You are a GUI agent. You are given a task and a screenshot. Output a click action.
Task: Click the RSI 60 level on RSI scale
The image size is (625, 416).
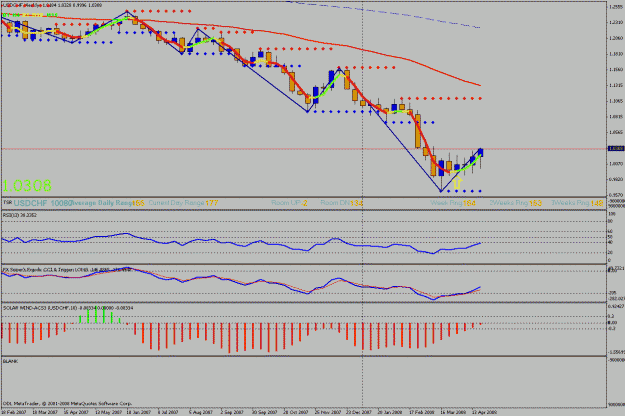[x=610, y=231]
